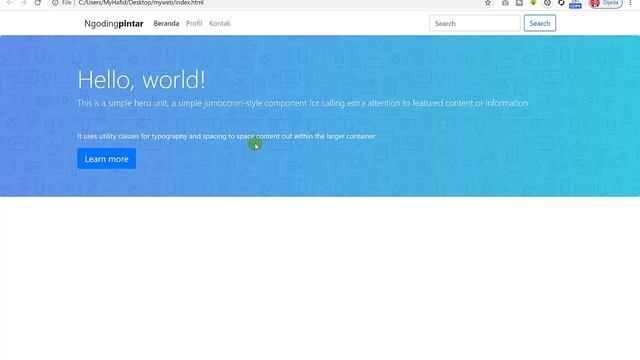The image size is (640, 360).
Task: Click the Learn more button
Action: tap(107, 159)
